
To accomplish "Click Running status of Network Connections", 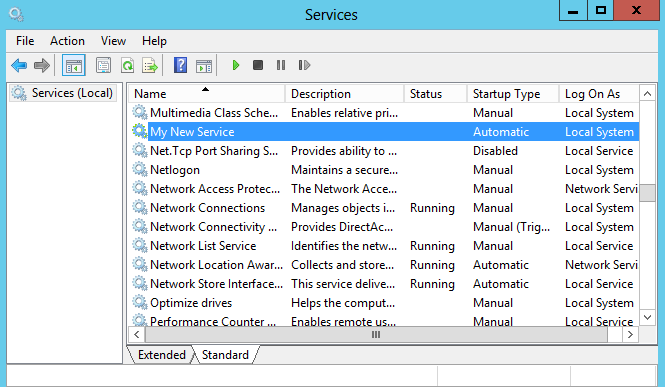I will tap(432, 208).
